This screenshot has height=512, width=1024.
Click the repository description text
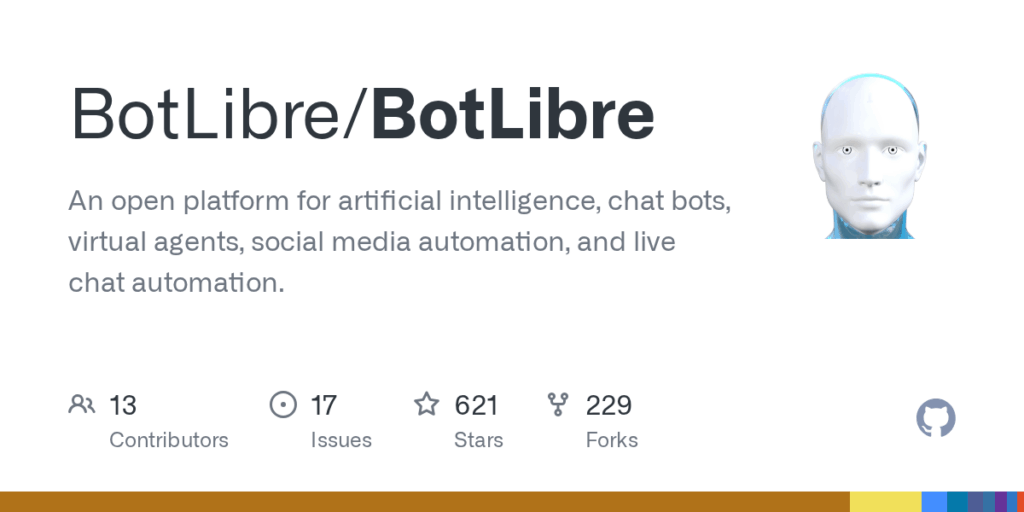400,242
